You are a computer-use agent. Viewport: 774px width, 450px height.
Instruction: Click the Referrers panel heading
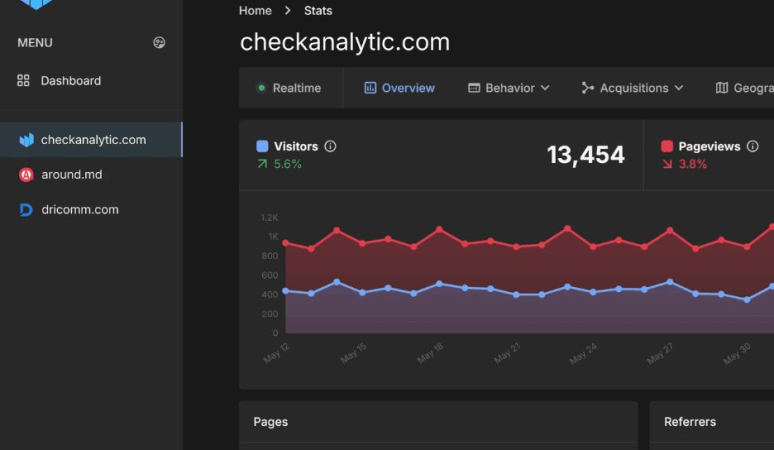pyautogui.click(x=690, y=422)
